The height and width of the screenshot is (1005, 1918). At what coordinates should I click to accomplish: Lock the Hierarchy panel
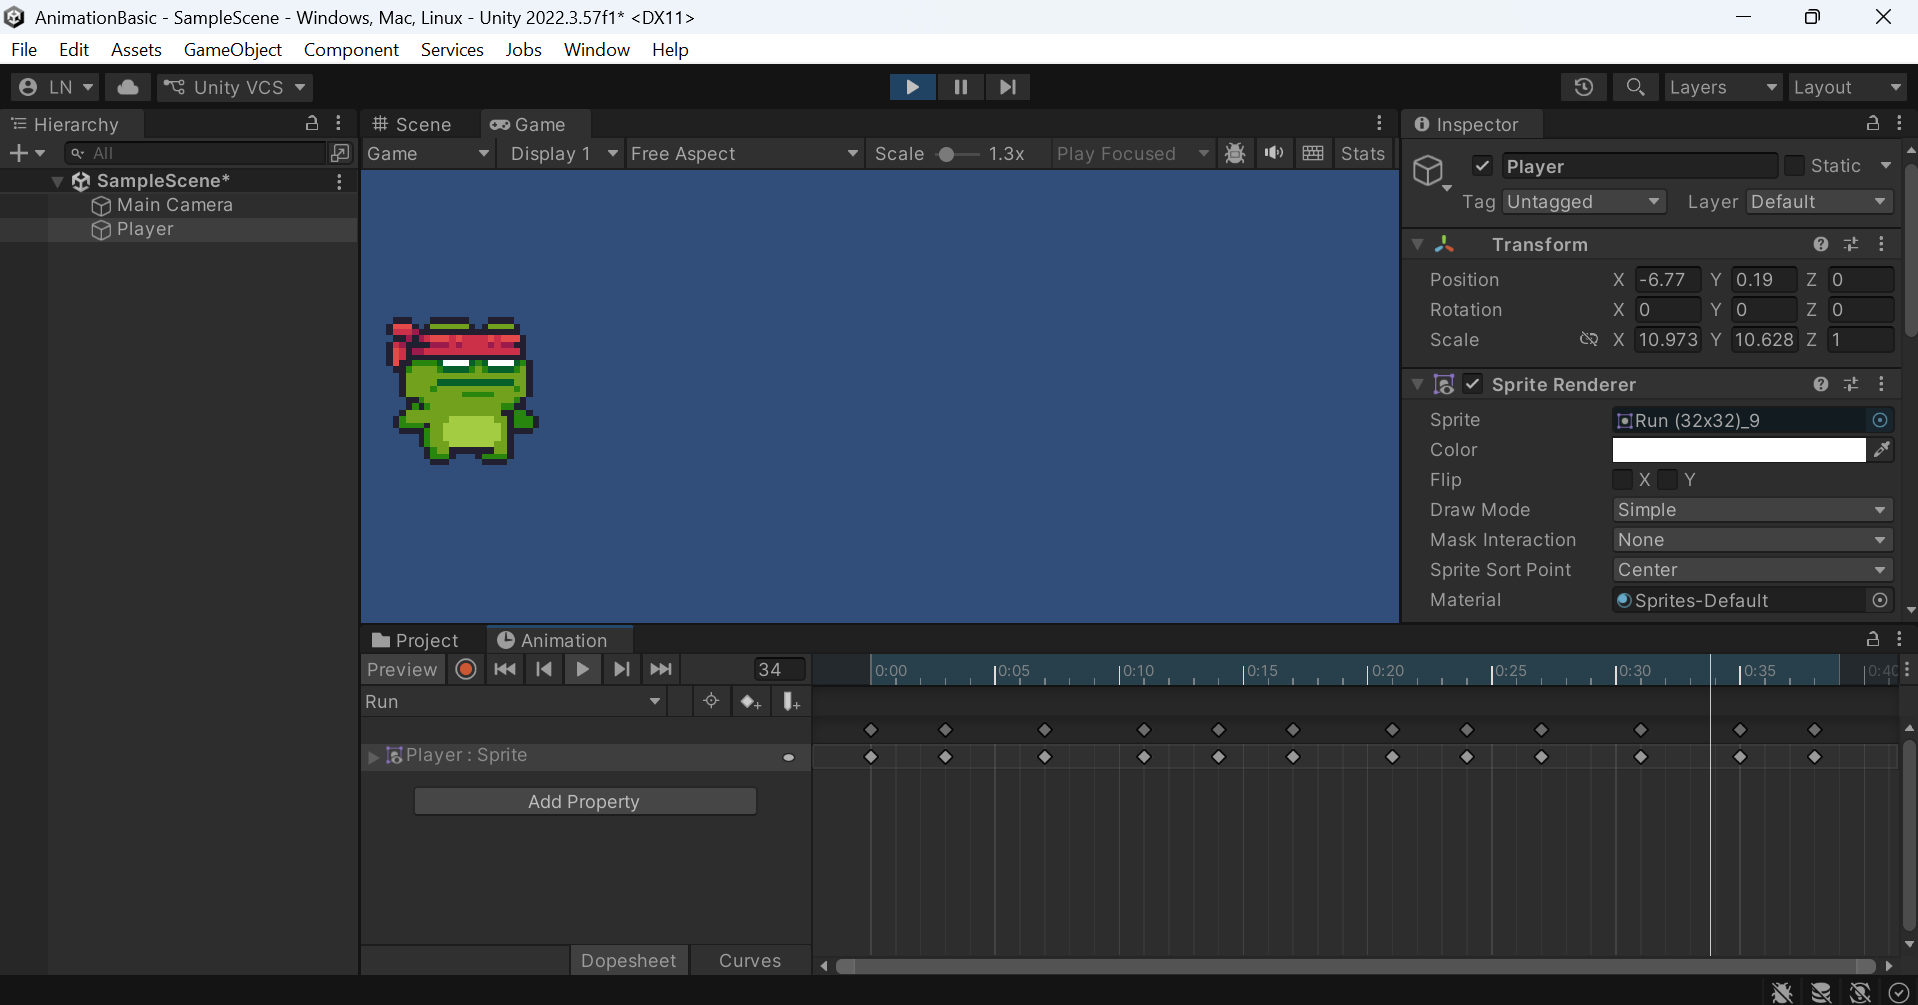pyautogui.click(x=312, y=123)
